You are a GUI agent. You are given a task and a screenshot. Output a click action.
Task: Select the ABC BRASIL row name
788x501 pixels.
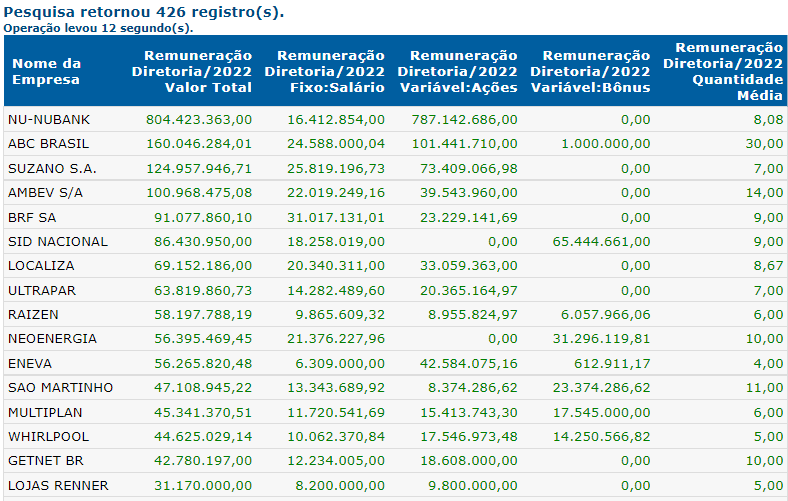click(44, 144)
